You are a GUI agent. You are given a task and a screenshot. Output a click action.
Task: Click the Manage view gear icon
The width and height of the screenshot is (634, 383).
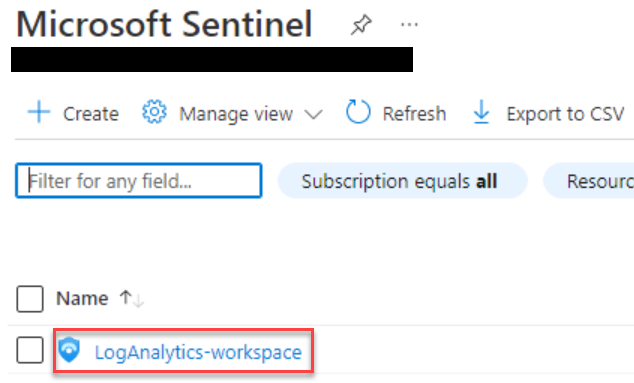click(154, 112)
